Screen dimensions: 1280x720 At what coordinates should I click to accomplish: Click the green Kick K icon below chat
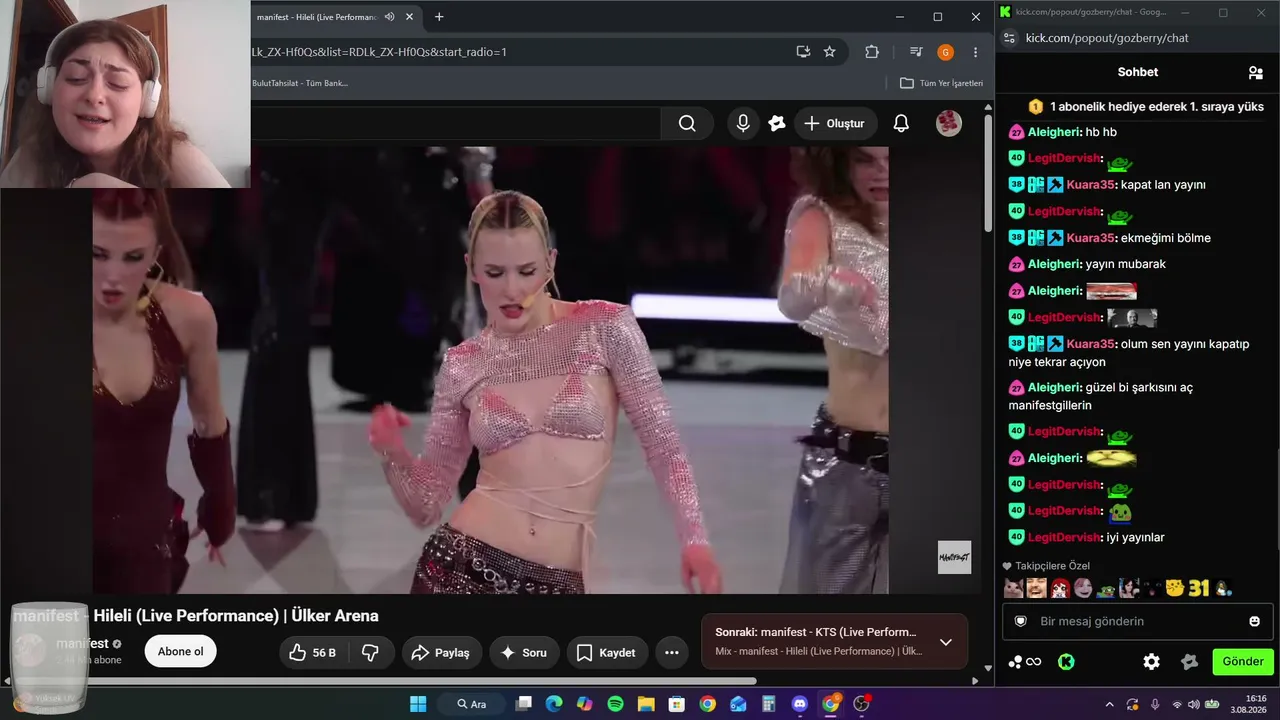pyautogui.click(x=1066, y=662)
